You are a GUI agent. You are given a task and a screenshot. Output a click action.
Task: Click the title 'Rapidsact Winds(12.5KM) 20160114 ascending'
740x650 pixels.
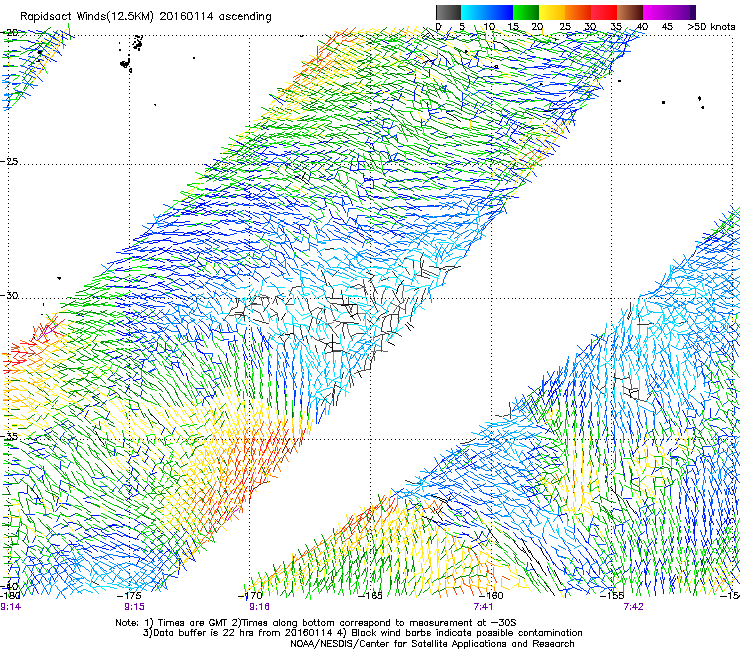point(146,17)
